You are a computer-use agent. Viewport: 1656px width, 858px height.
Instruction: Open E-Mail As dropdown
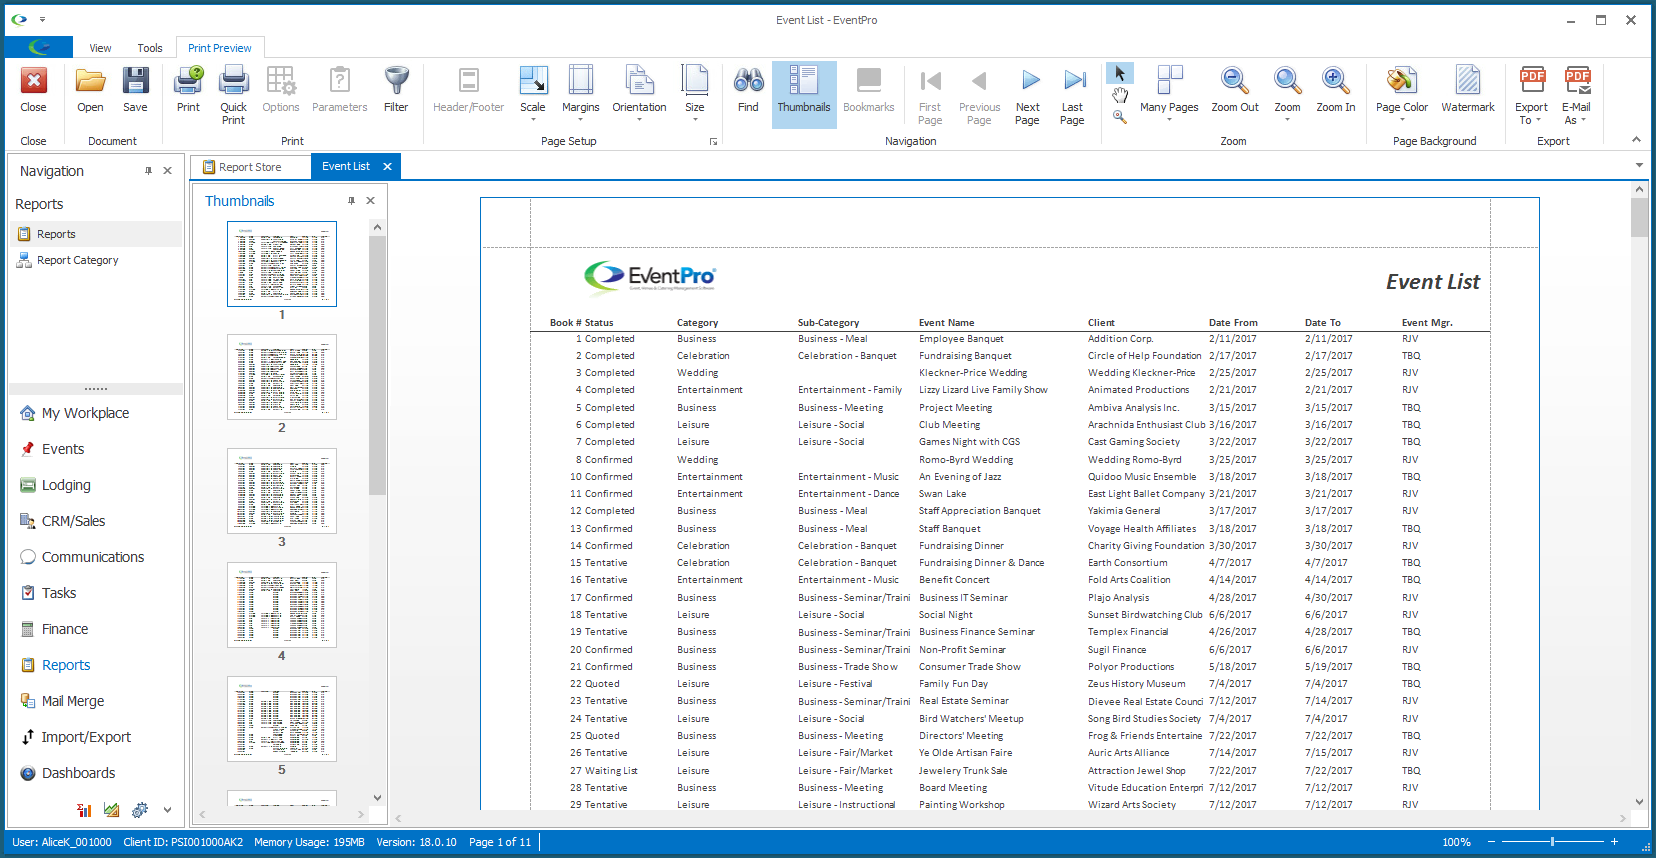pos(1577,95)
